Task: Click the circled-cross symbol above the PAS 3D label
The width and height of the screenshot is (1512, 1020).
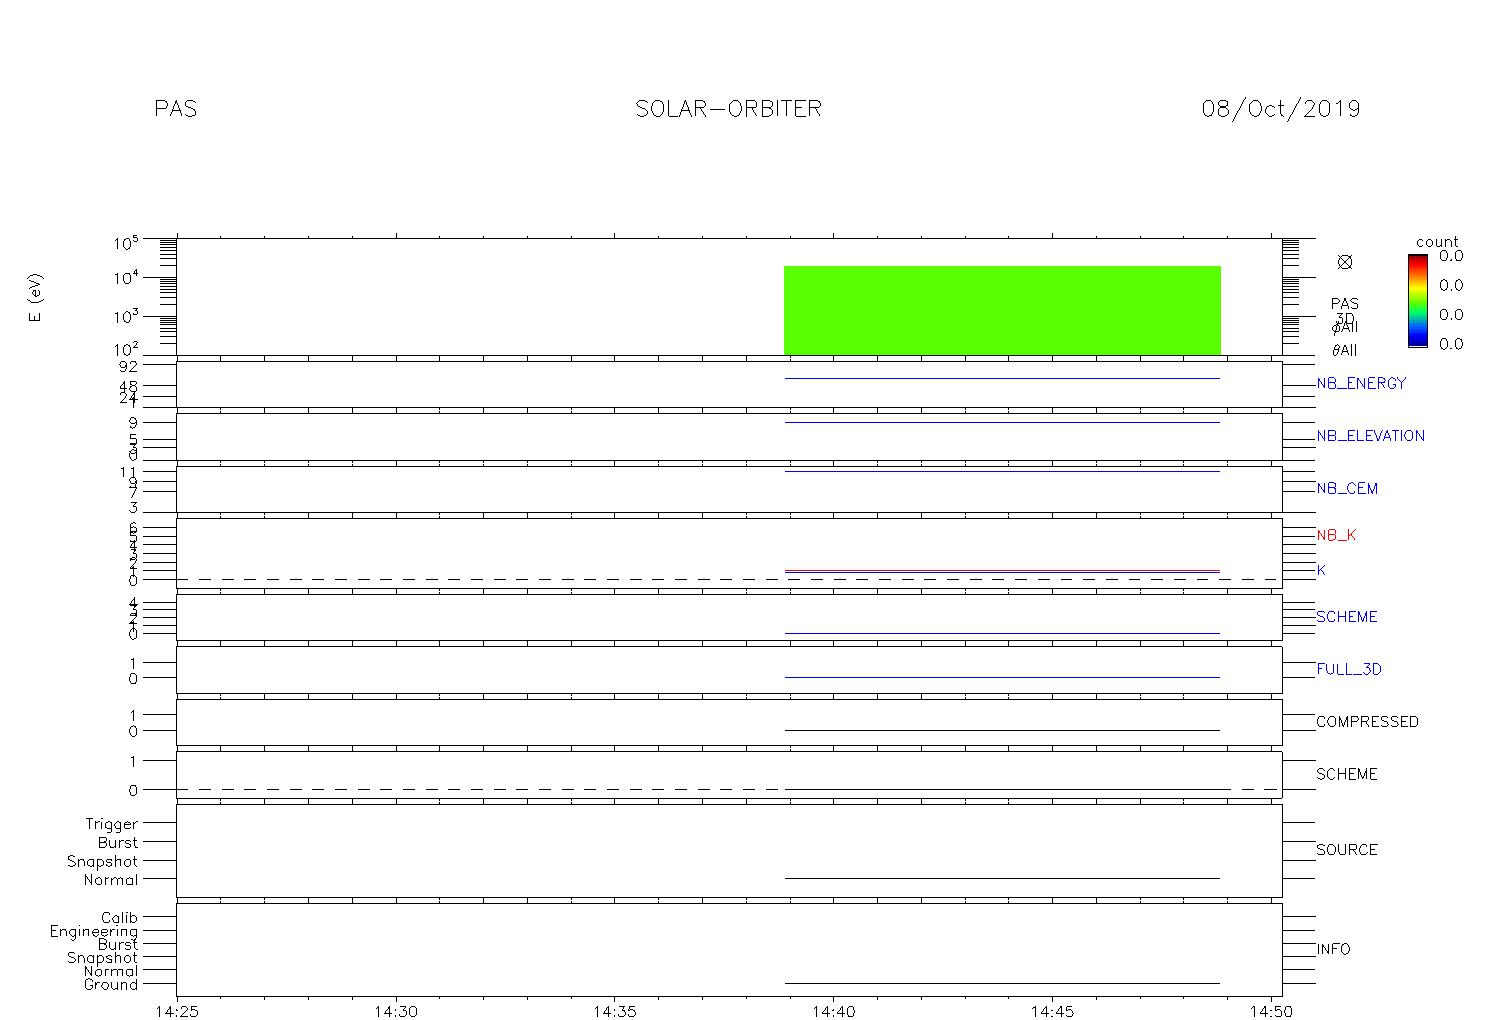Action: coord(1345,262)
